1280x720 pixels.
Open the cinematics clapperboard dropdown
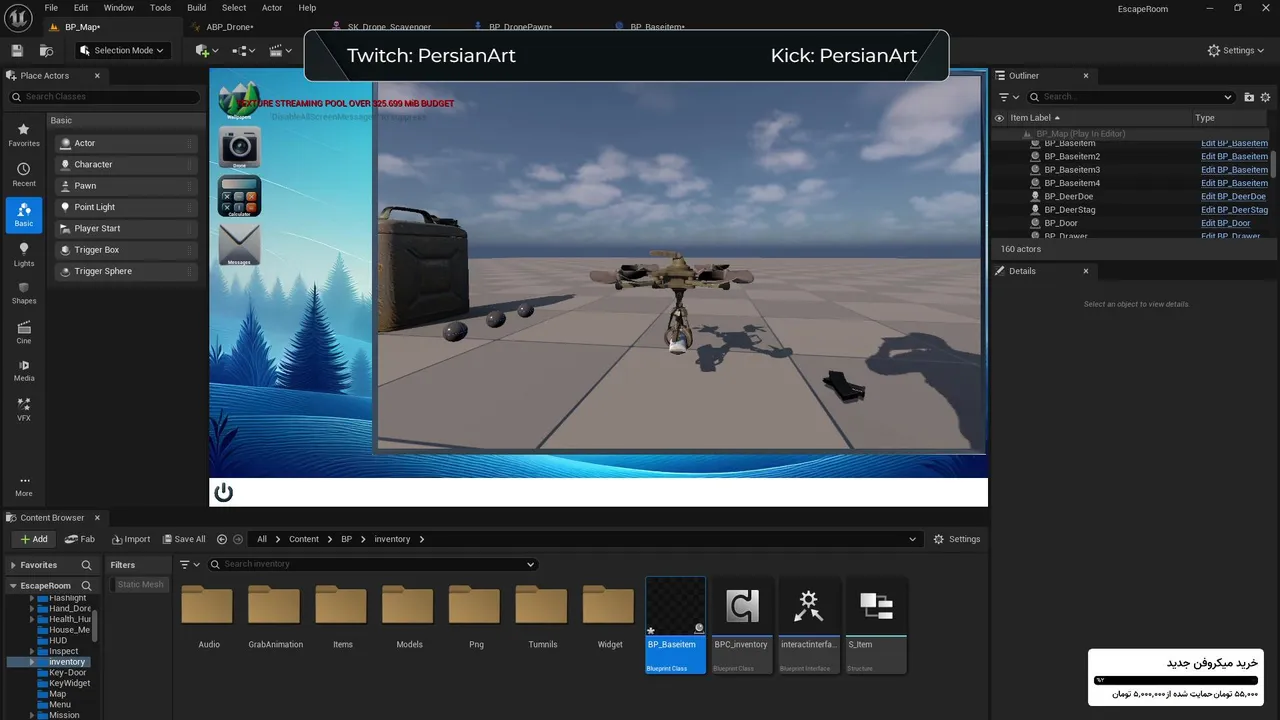click(x=279, y=50)
